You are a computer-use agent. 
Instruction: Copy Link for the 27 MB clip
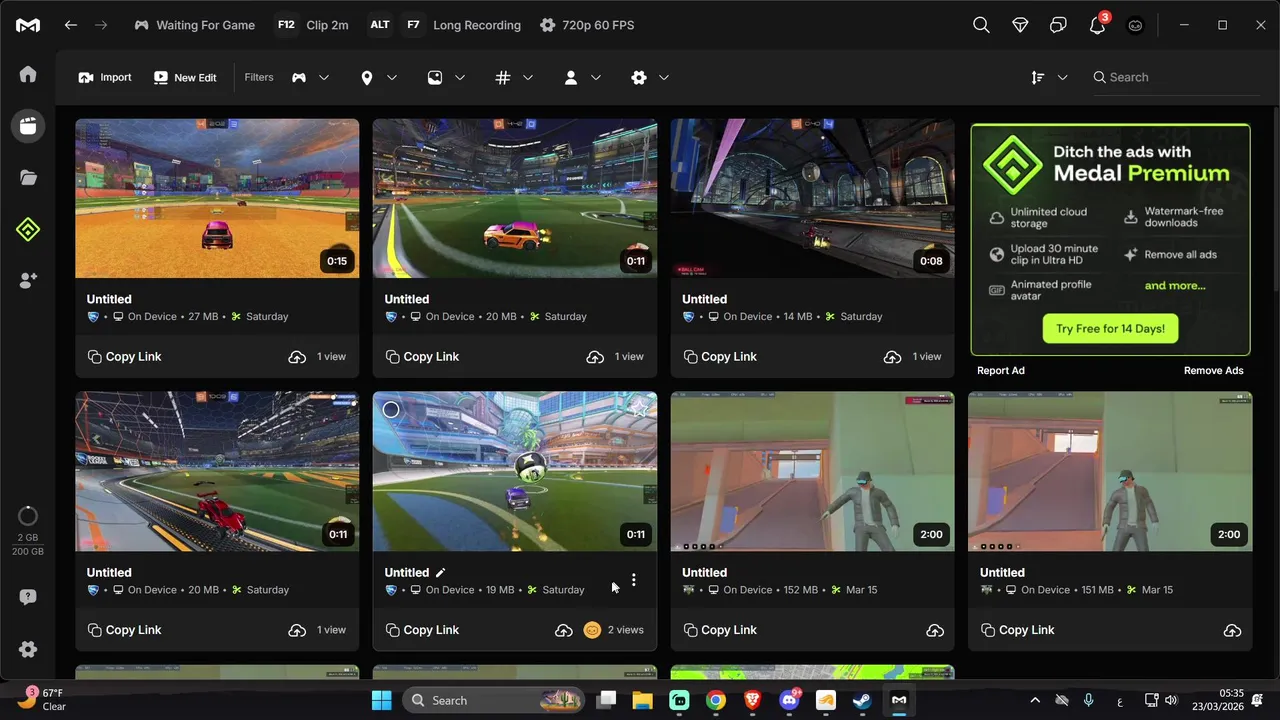coord(124,357)
